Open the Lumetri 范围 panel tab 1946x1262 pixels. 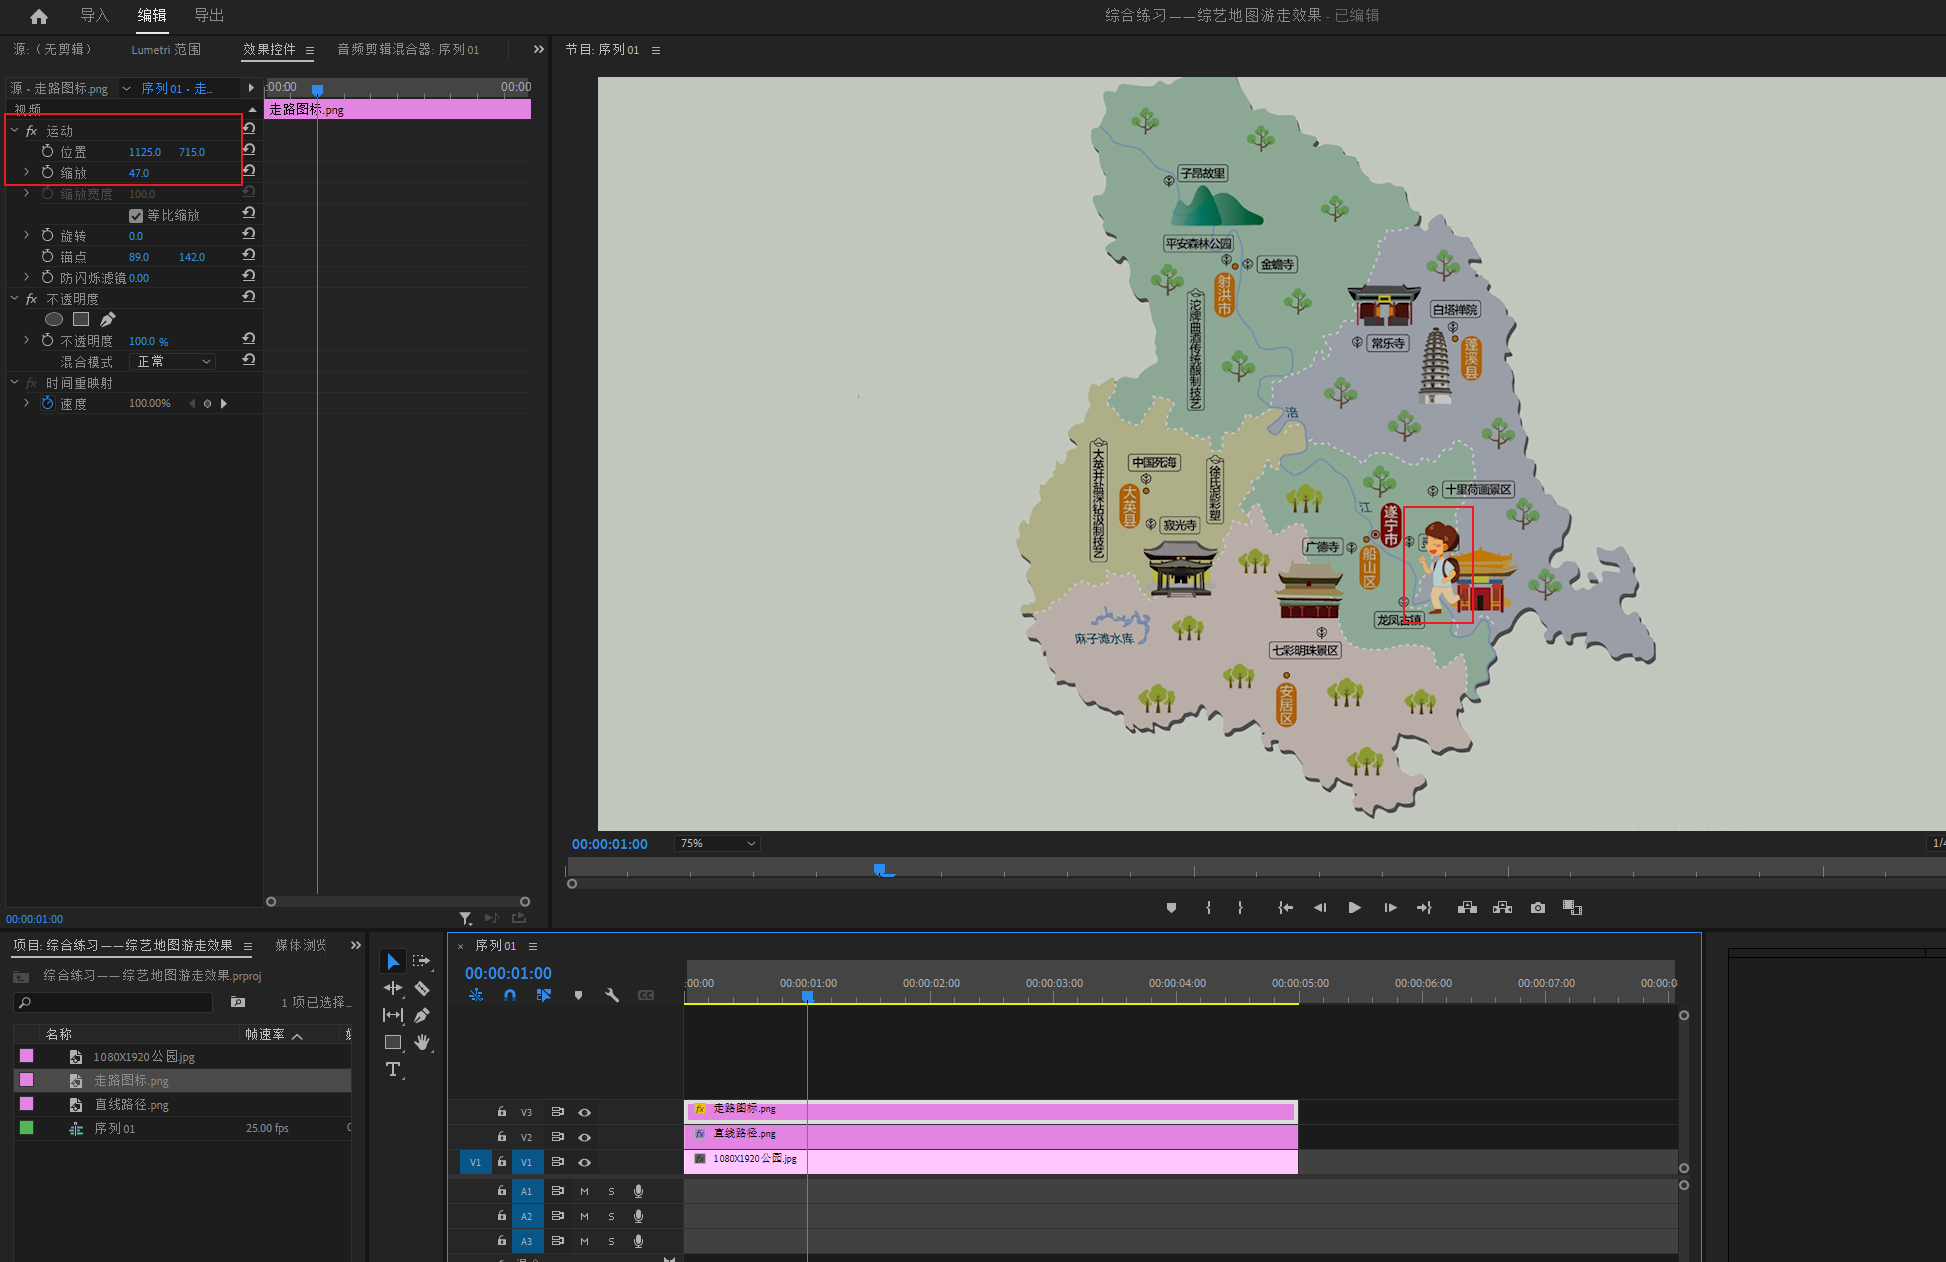click(166, 49)
